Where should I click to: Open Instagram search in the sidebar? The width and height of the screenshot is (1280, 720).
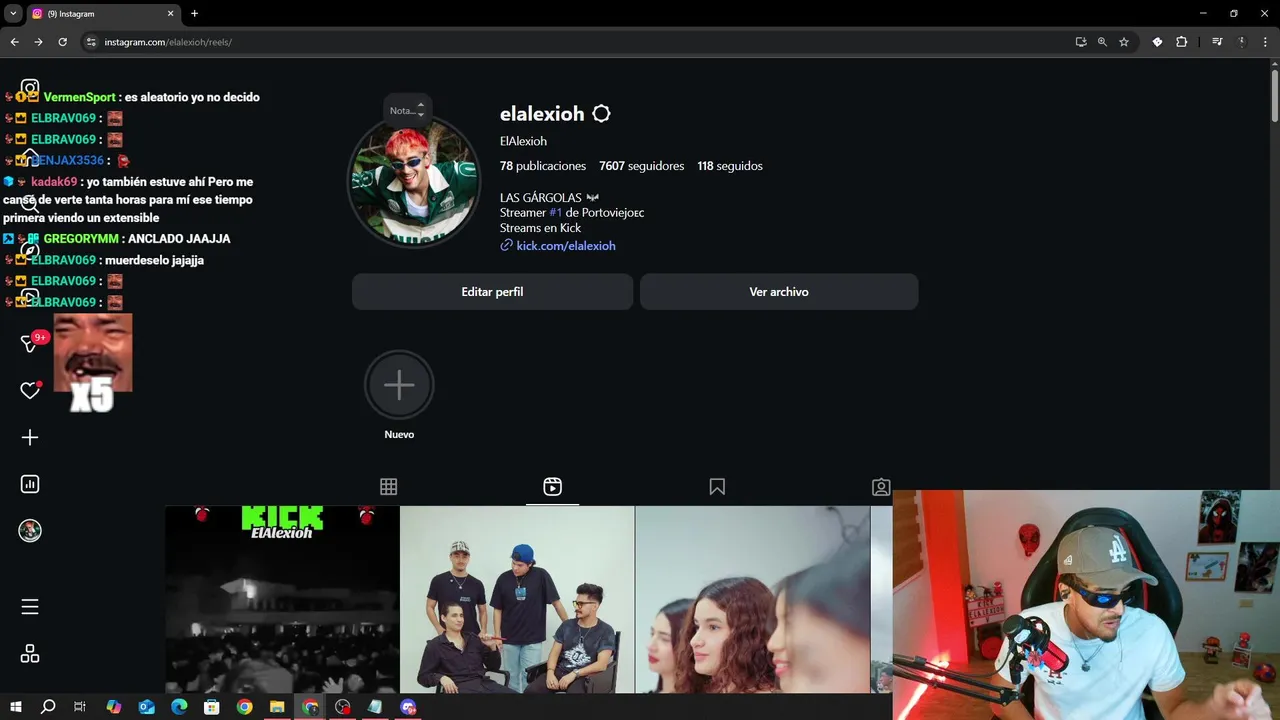30,203
